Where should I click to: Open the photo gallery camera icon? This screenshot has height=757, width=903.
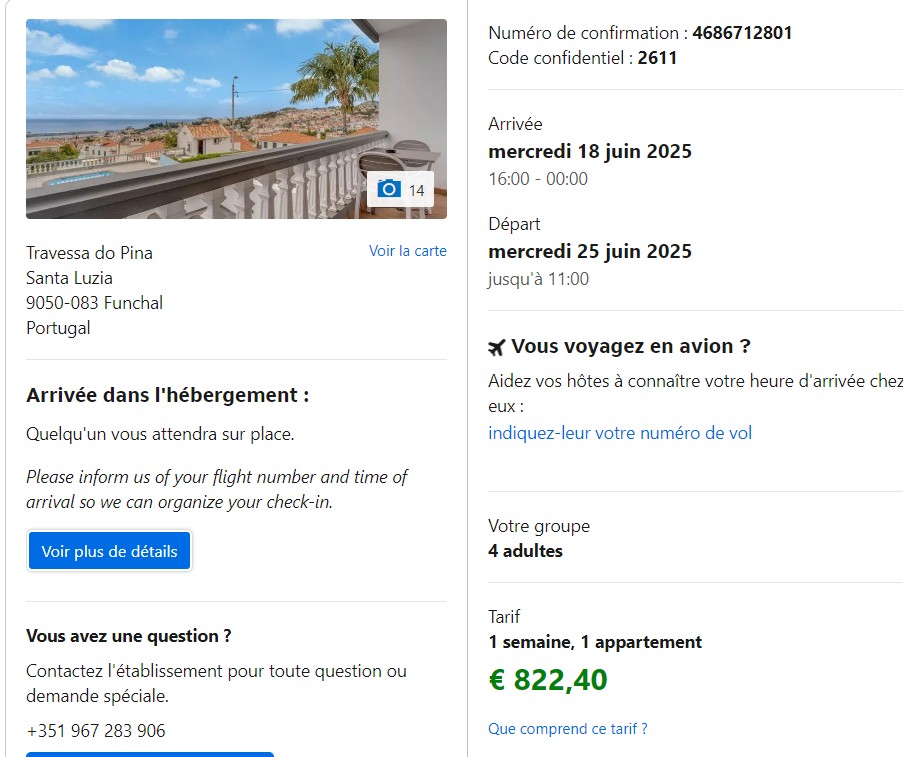(x=389, y=189)
